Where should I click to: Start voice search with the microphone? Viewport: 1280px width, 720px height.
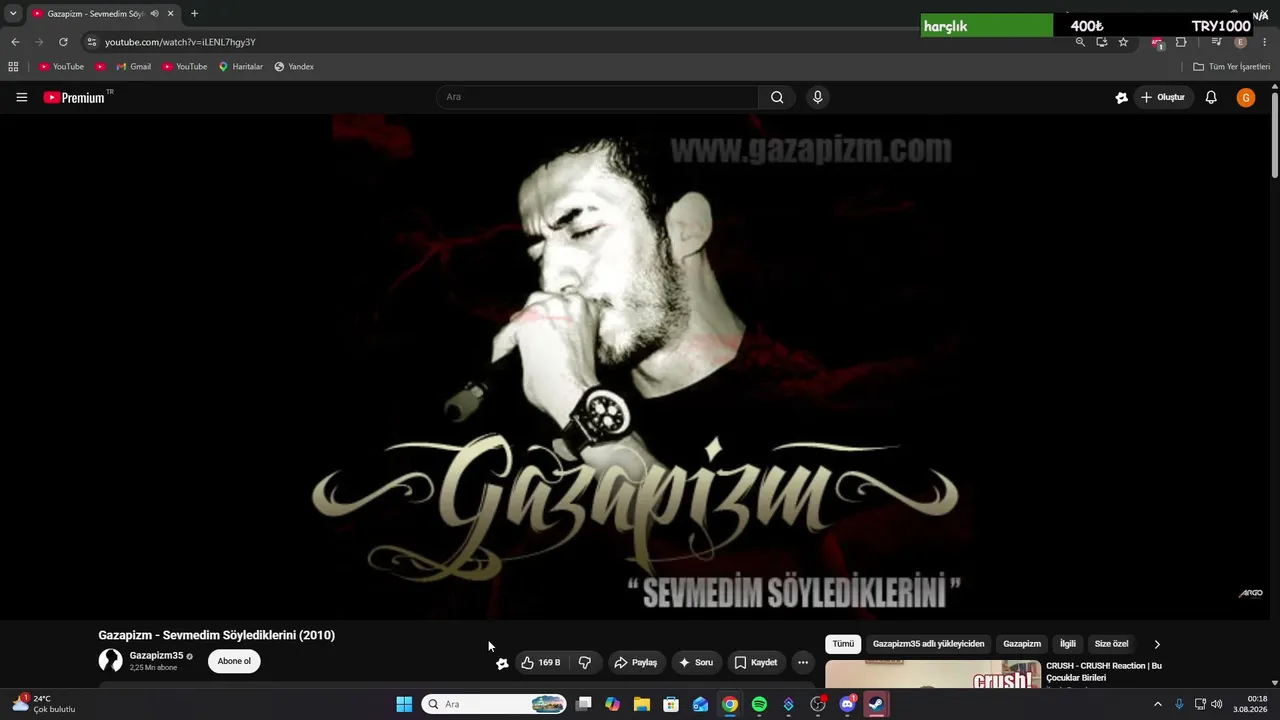coord(817,97)
